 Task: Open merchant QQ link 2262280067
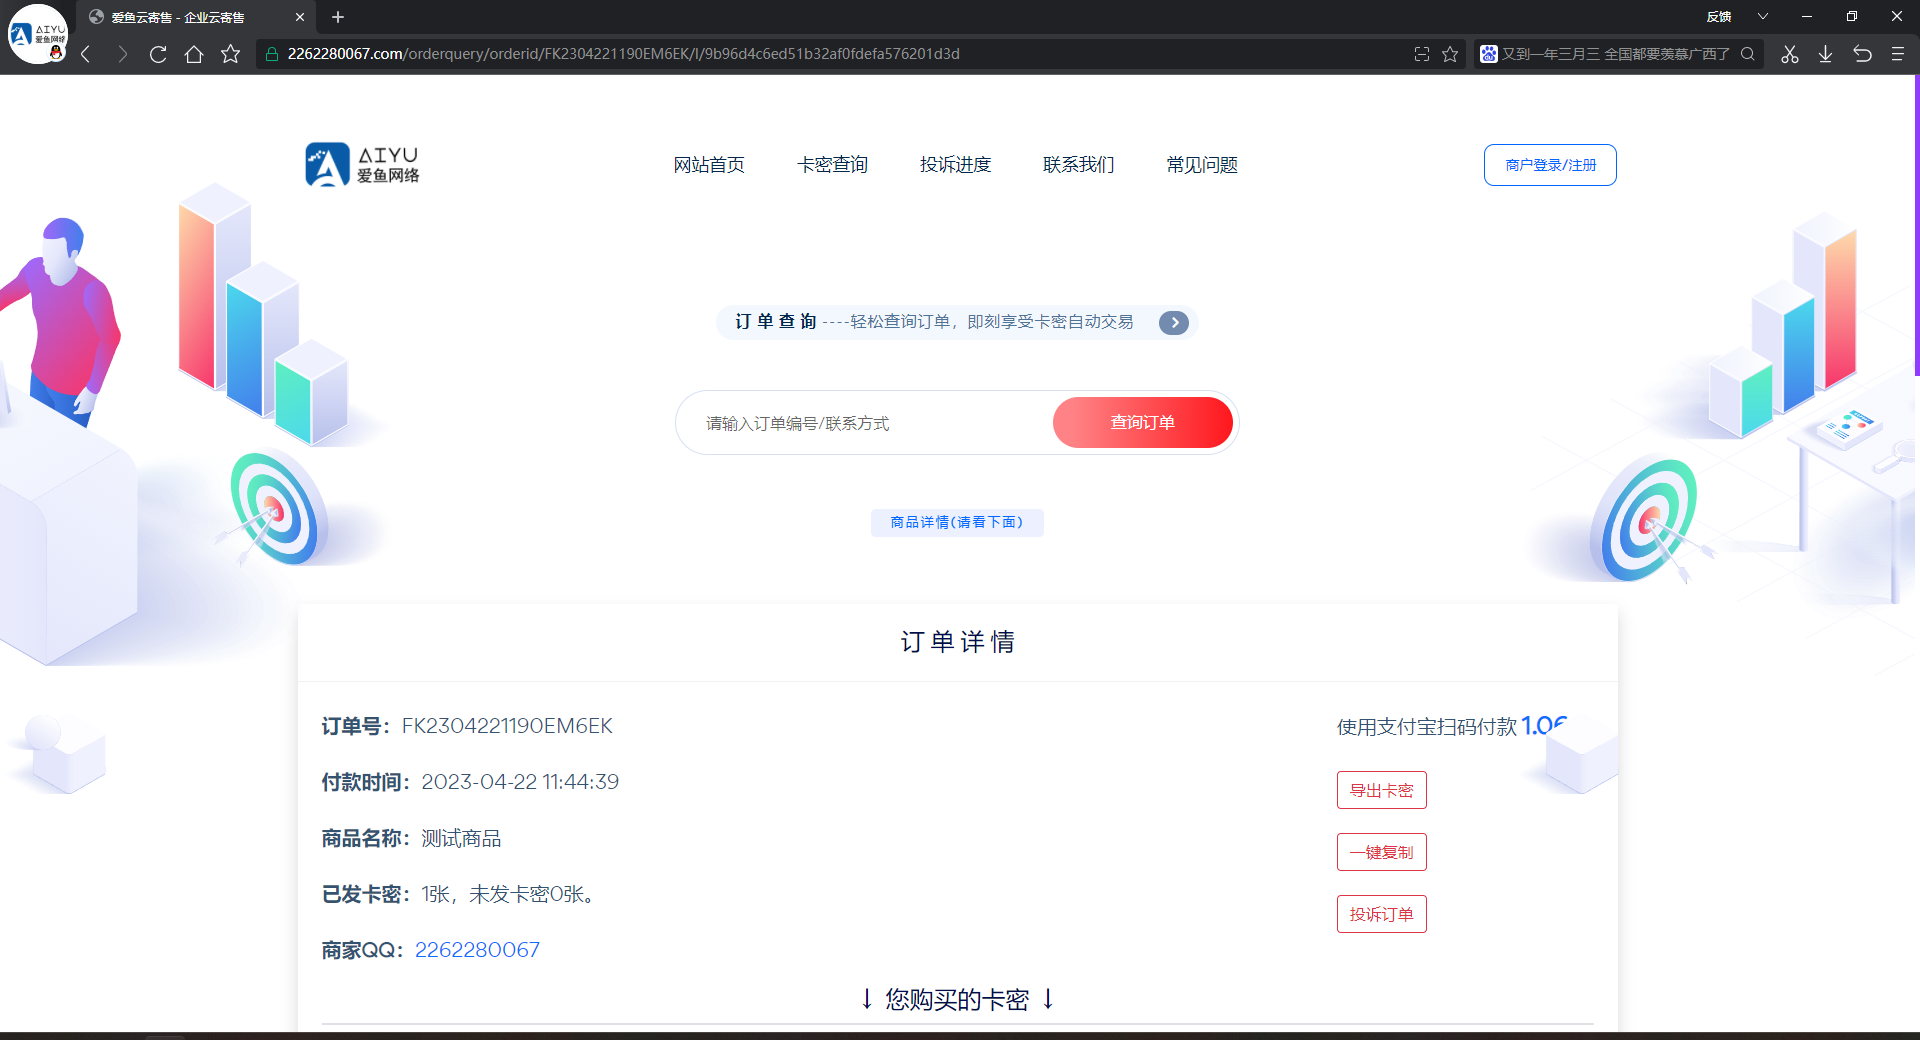click(477, 950)
